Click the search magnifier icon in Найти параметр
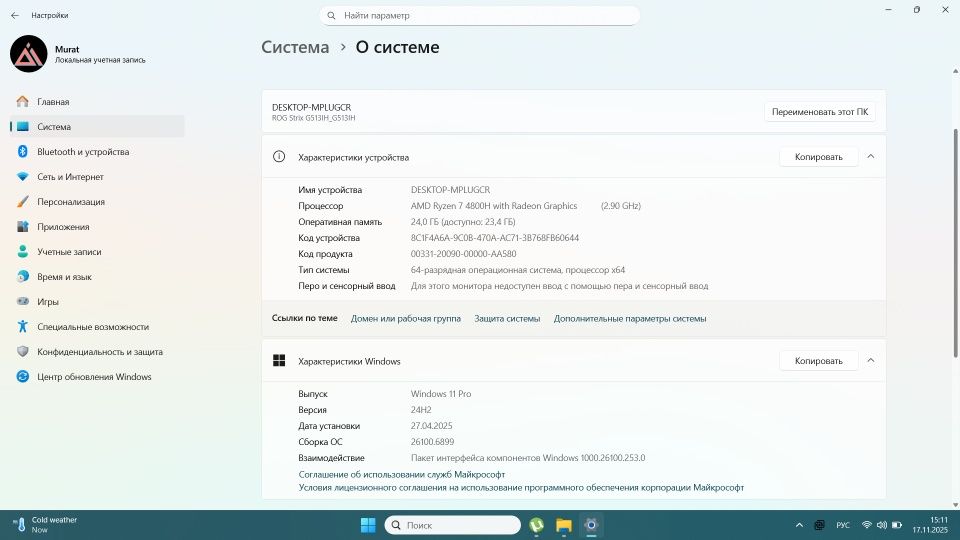The image size is (960, 540). (331, 16)
